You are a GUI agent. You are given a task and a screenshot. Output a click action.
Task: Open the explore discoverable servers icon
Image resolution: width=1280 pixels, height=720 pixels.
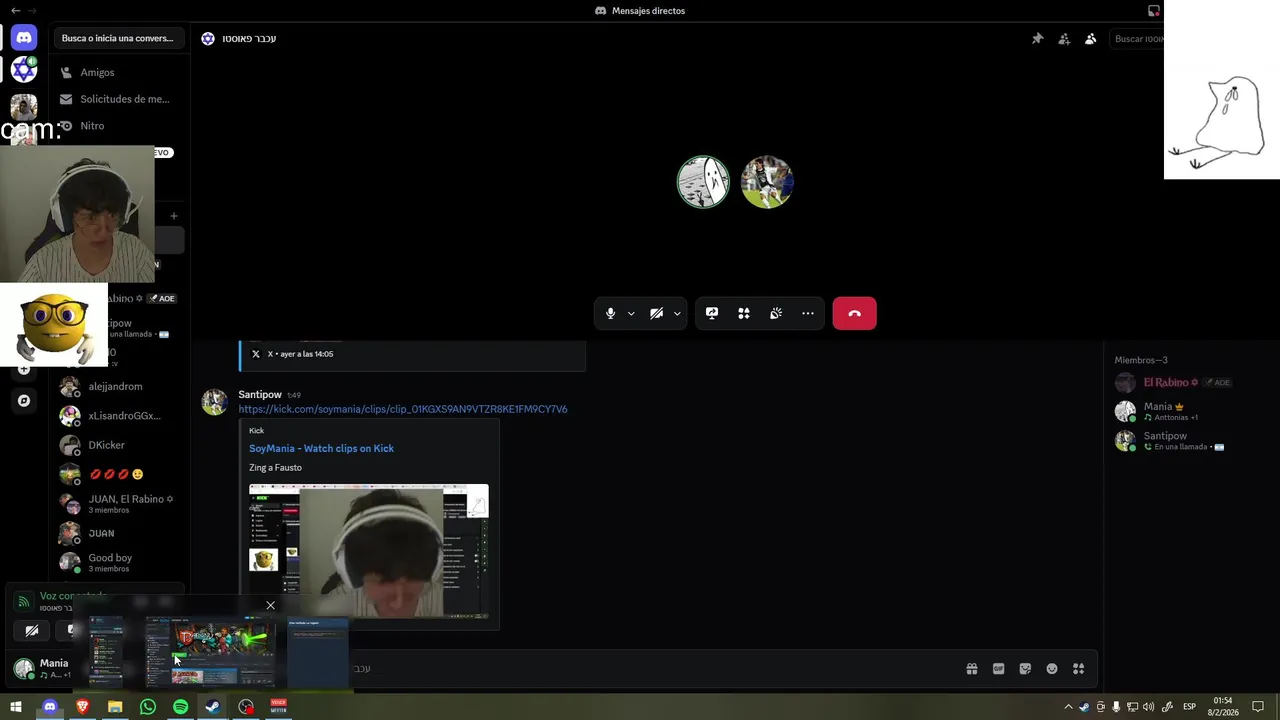pyautogui.click(x=24, y=401)
